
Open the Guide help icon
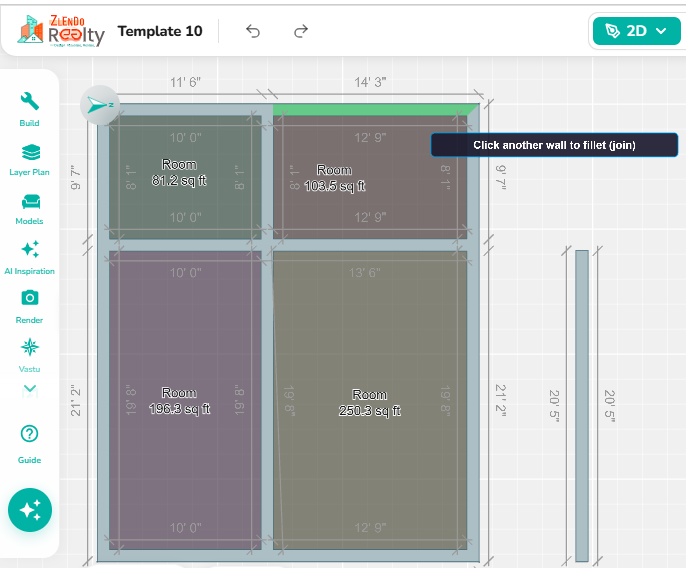pyautogui.click(x=29, y=434)
